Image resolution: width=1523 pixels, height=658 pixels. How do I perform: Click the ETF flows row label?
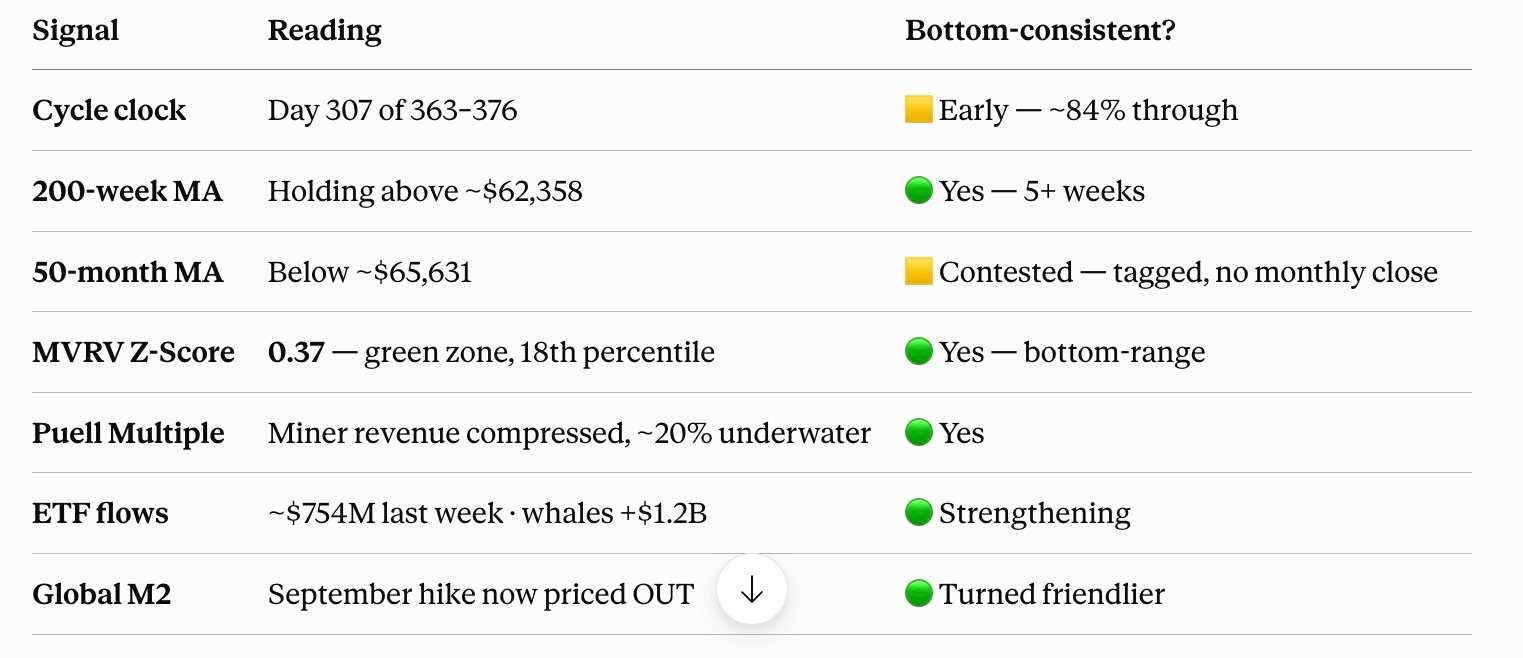(x=100, y=513)
